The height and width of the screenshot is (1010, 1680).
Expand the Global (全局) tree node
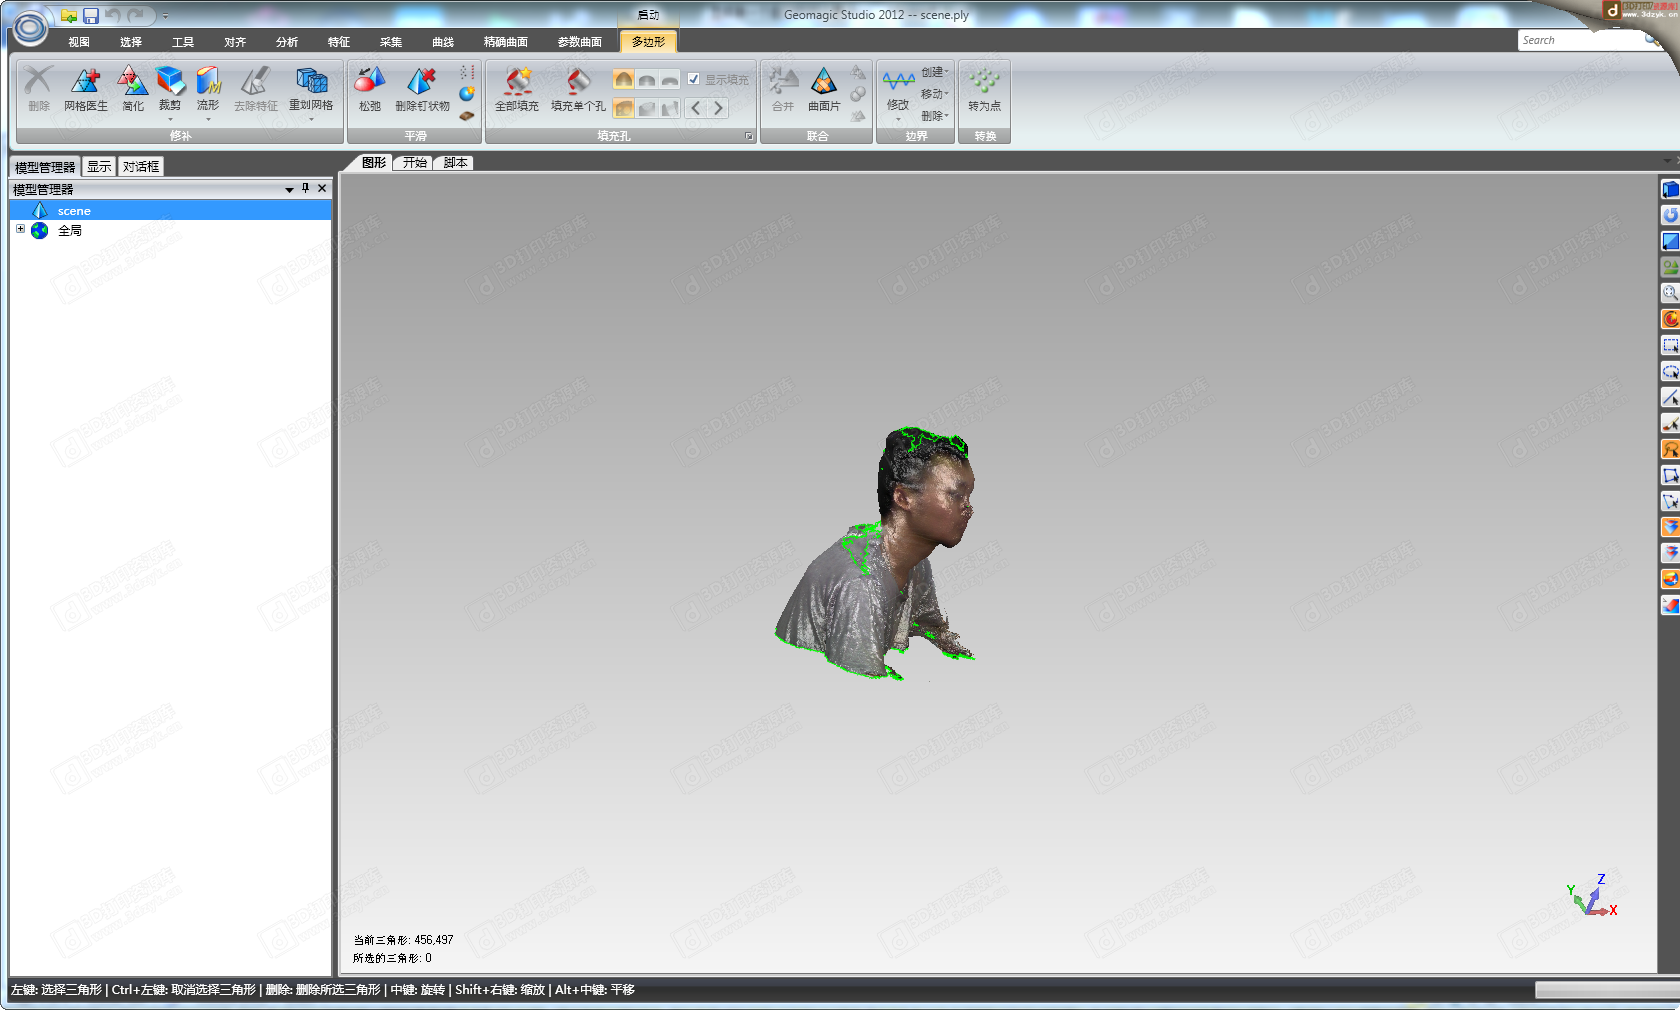click(20, 229)
